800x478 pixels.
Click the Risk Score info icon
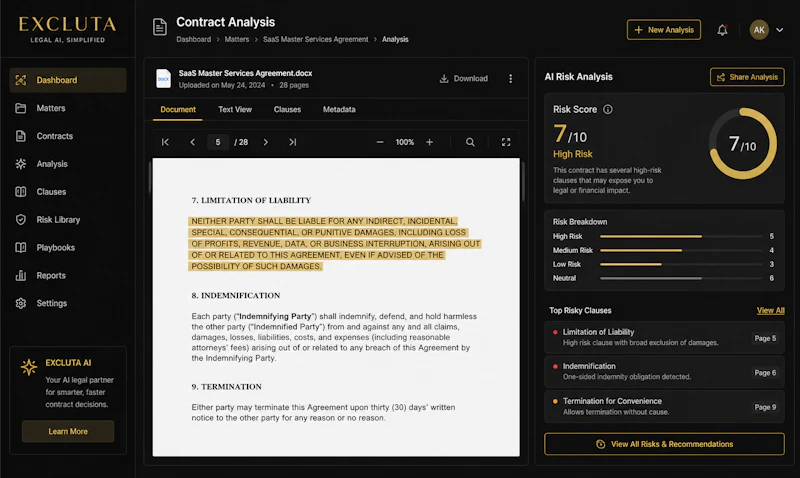tap(608, 109)
